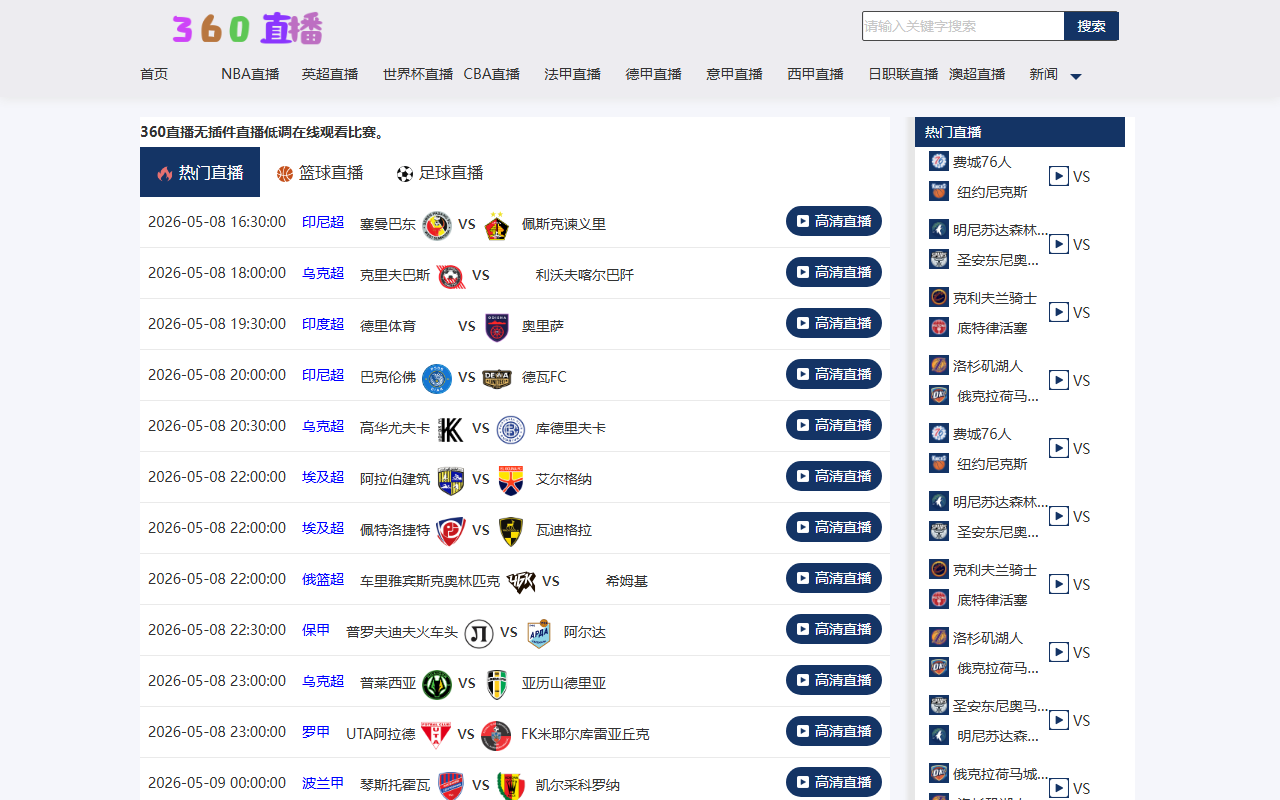1280x800 pixels.
Task: Click 高清直播 for 塞曼巴东 vs 佩斯克谏义里
Action: (834, 221)
